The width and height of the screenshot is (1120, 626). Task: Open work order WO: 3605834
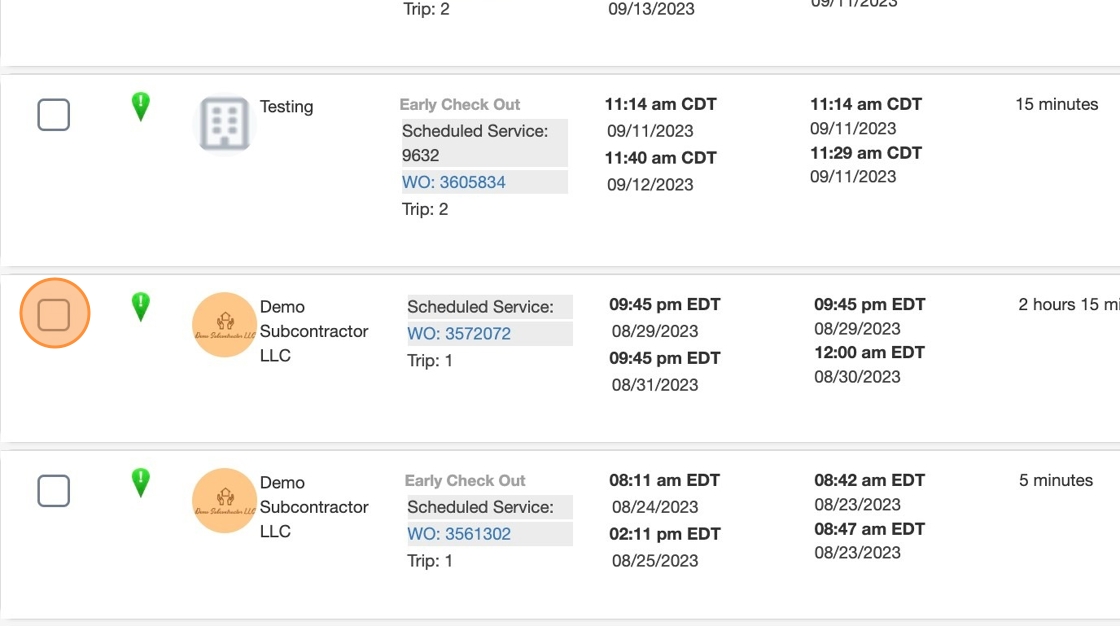pos(454,182)
